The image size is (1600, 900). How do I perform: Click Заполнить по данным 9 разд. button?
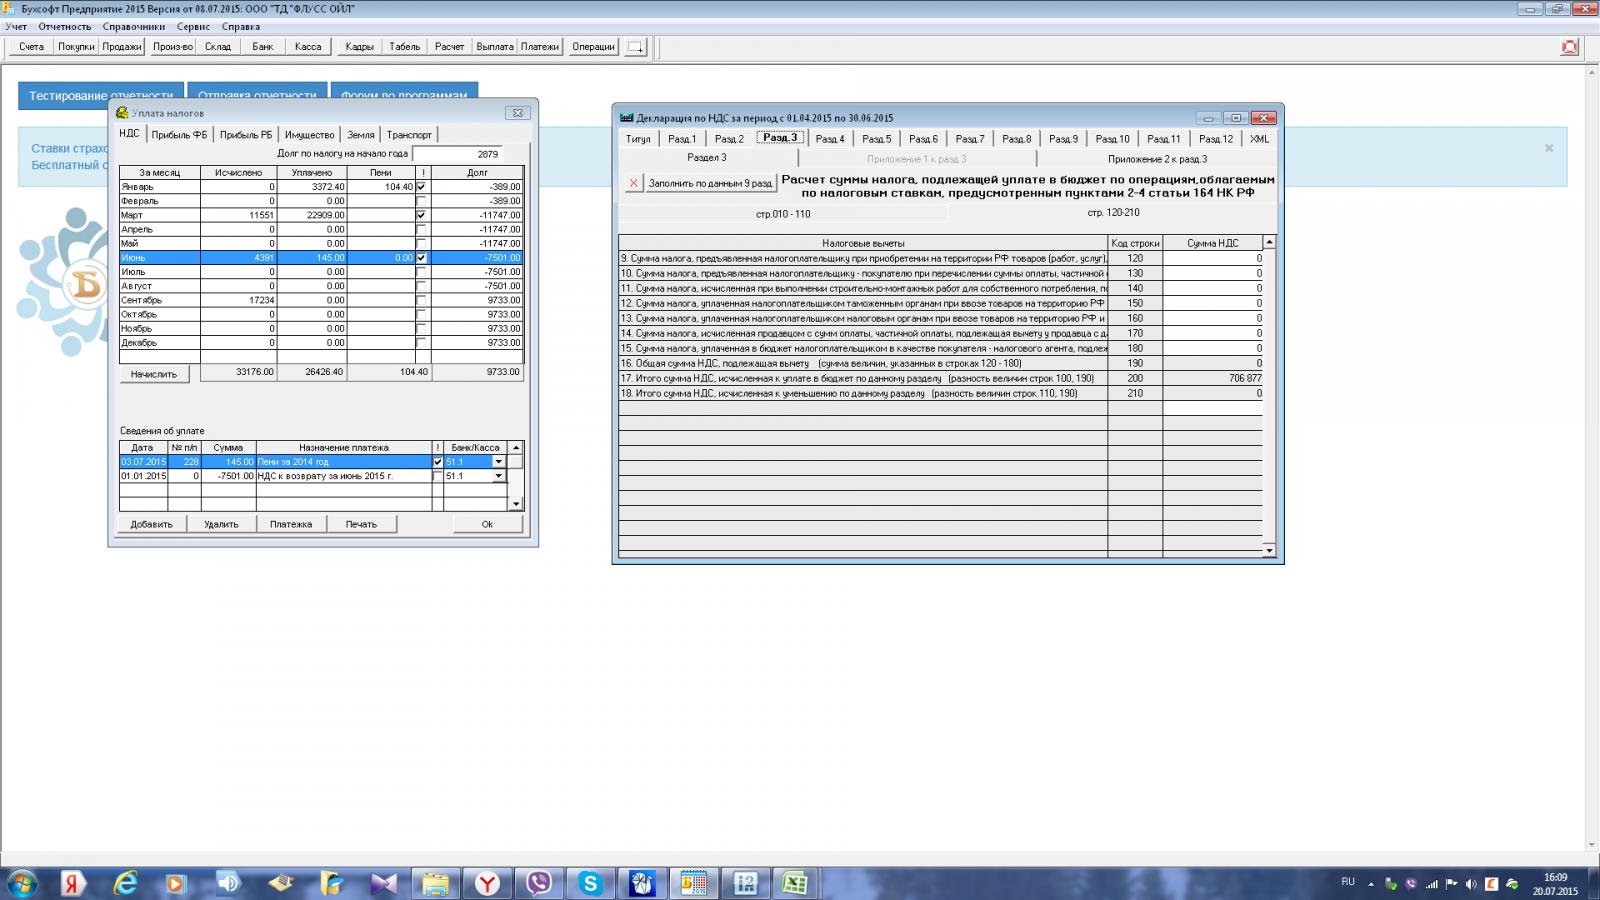pos(710,183)
